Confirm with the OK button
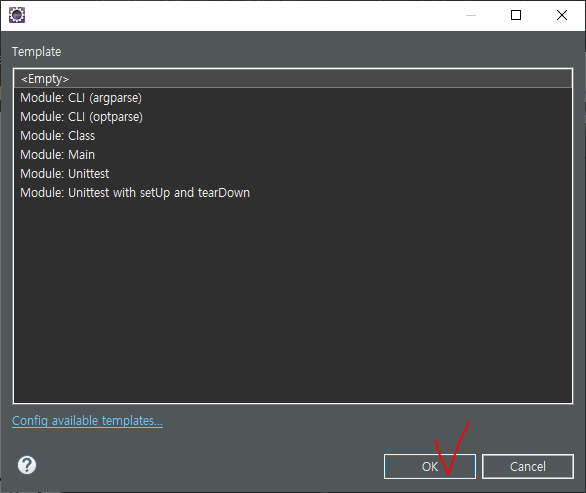The image size is (586, 493). 430,466
